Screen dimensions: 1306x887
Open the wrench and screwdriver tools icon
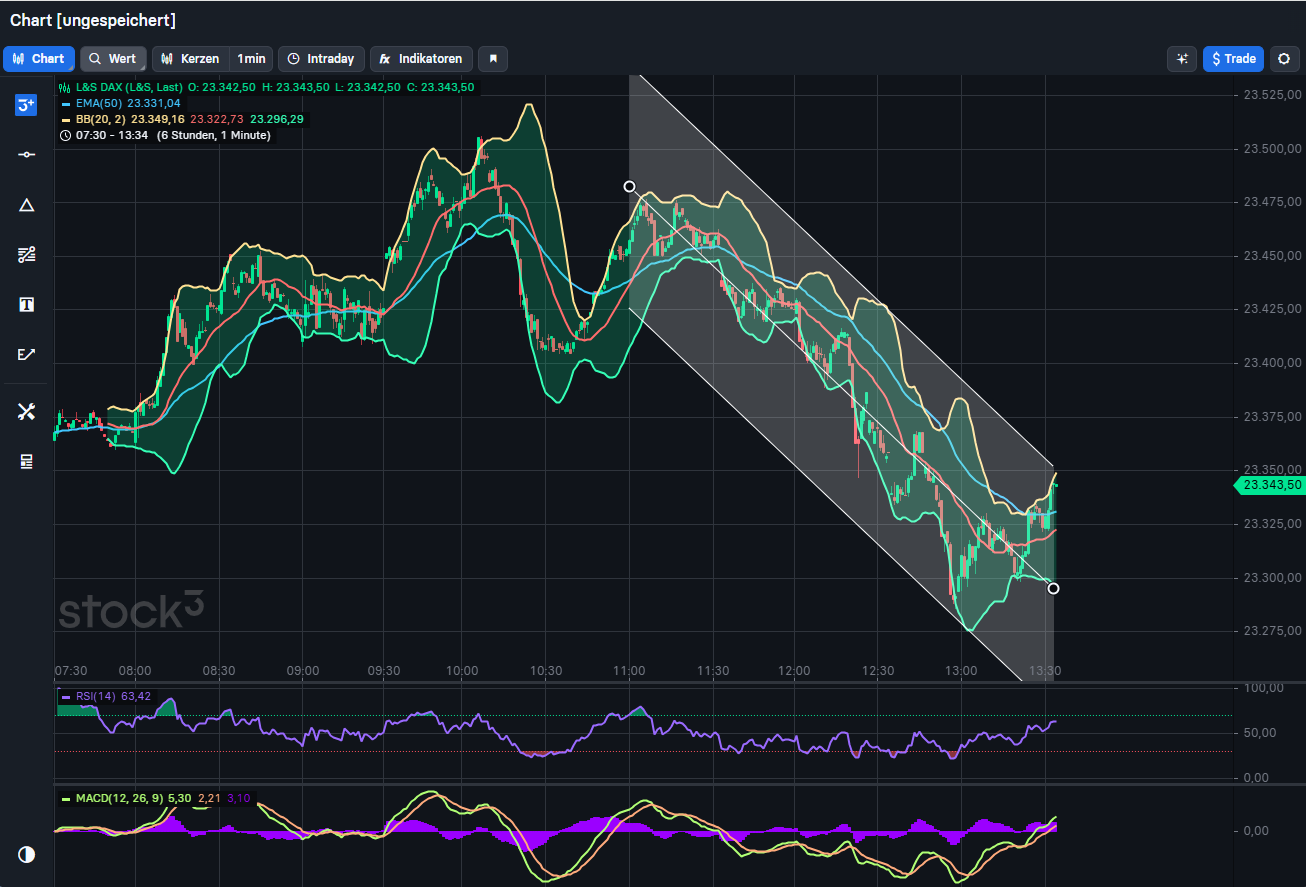[x=26, y=411]
